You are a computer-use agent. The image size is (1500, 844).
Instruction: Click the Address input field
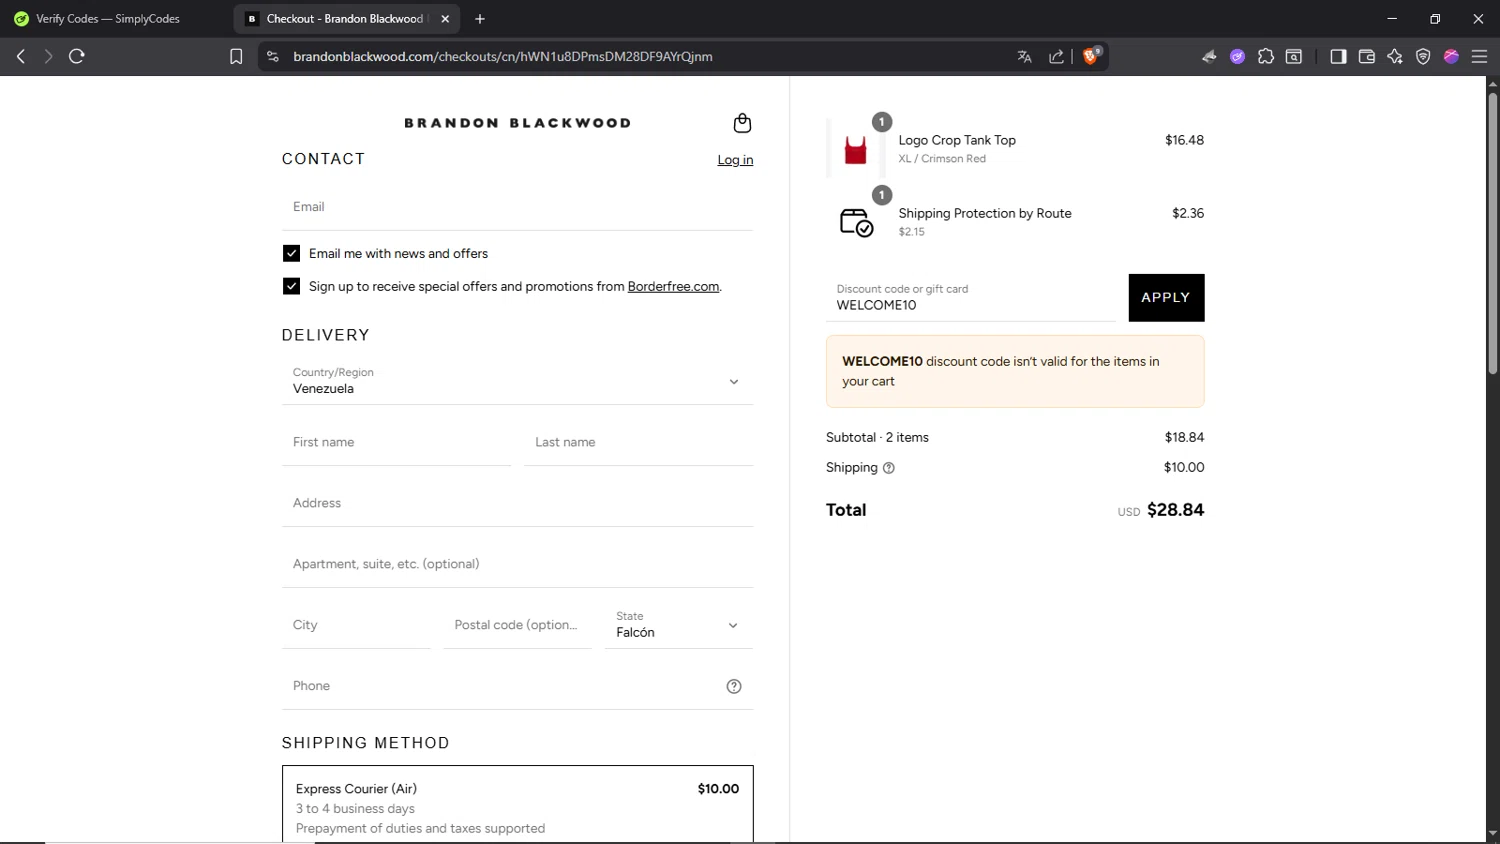[518, 503]
